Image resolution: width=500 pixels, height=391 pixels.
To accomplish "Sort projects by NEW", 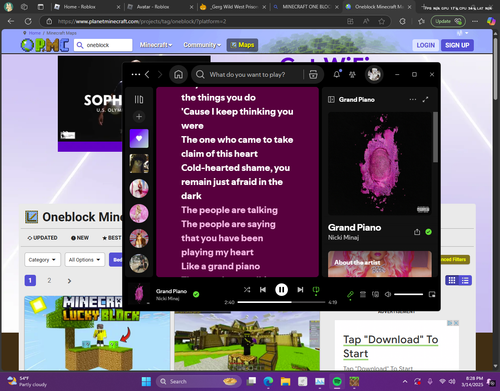I will tap(80, 238).
